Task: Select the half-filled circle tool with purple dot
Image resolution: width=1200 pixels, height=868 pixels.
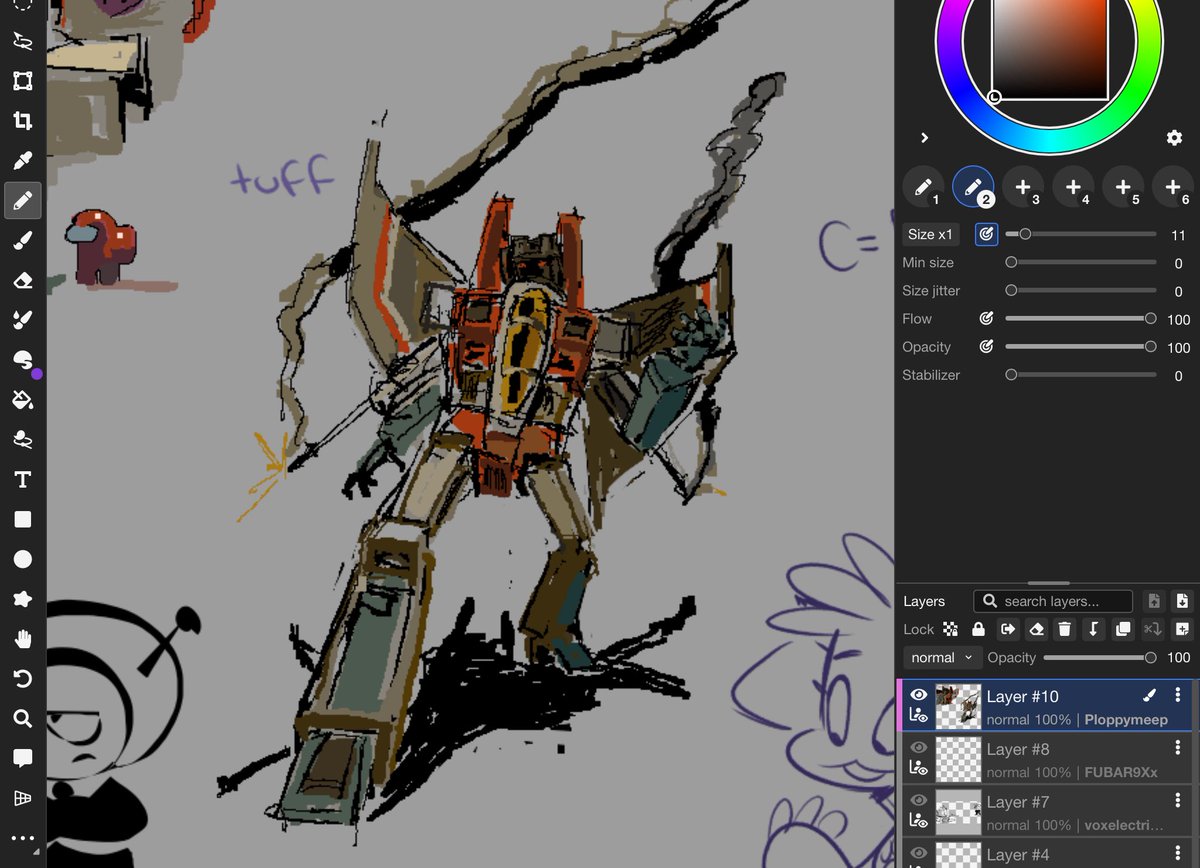Action: point(22,360)
